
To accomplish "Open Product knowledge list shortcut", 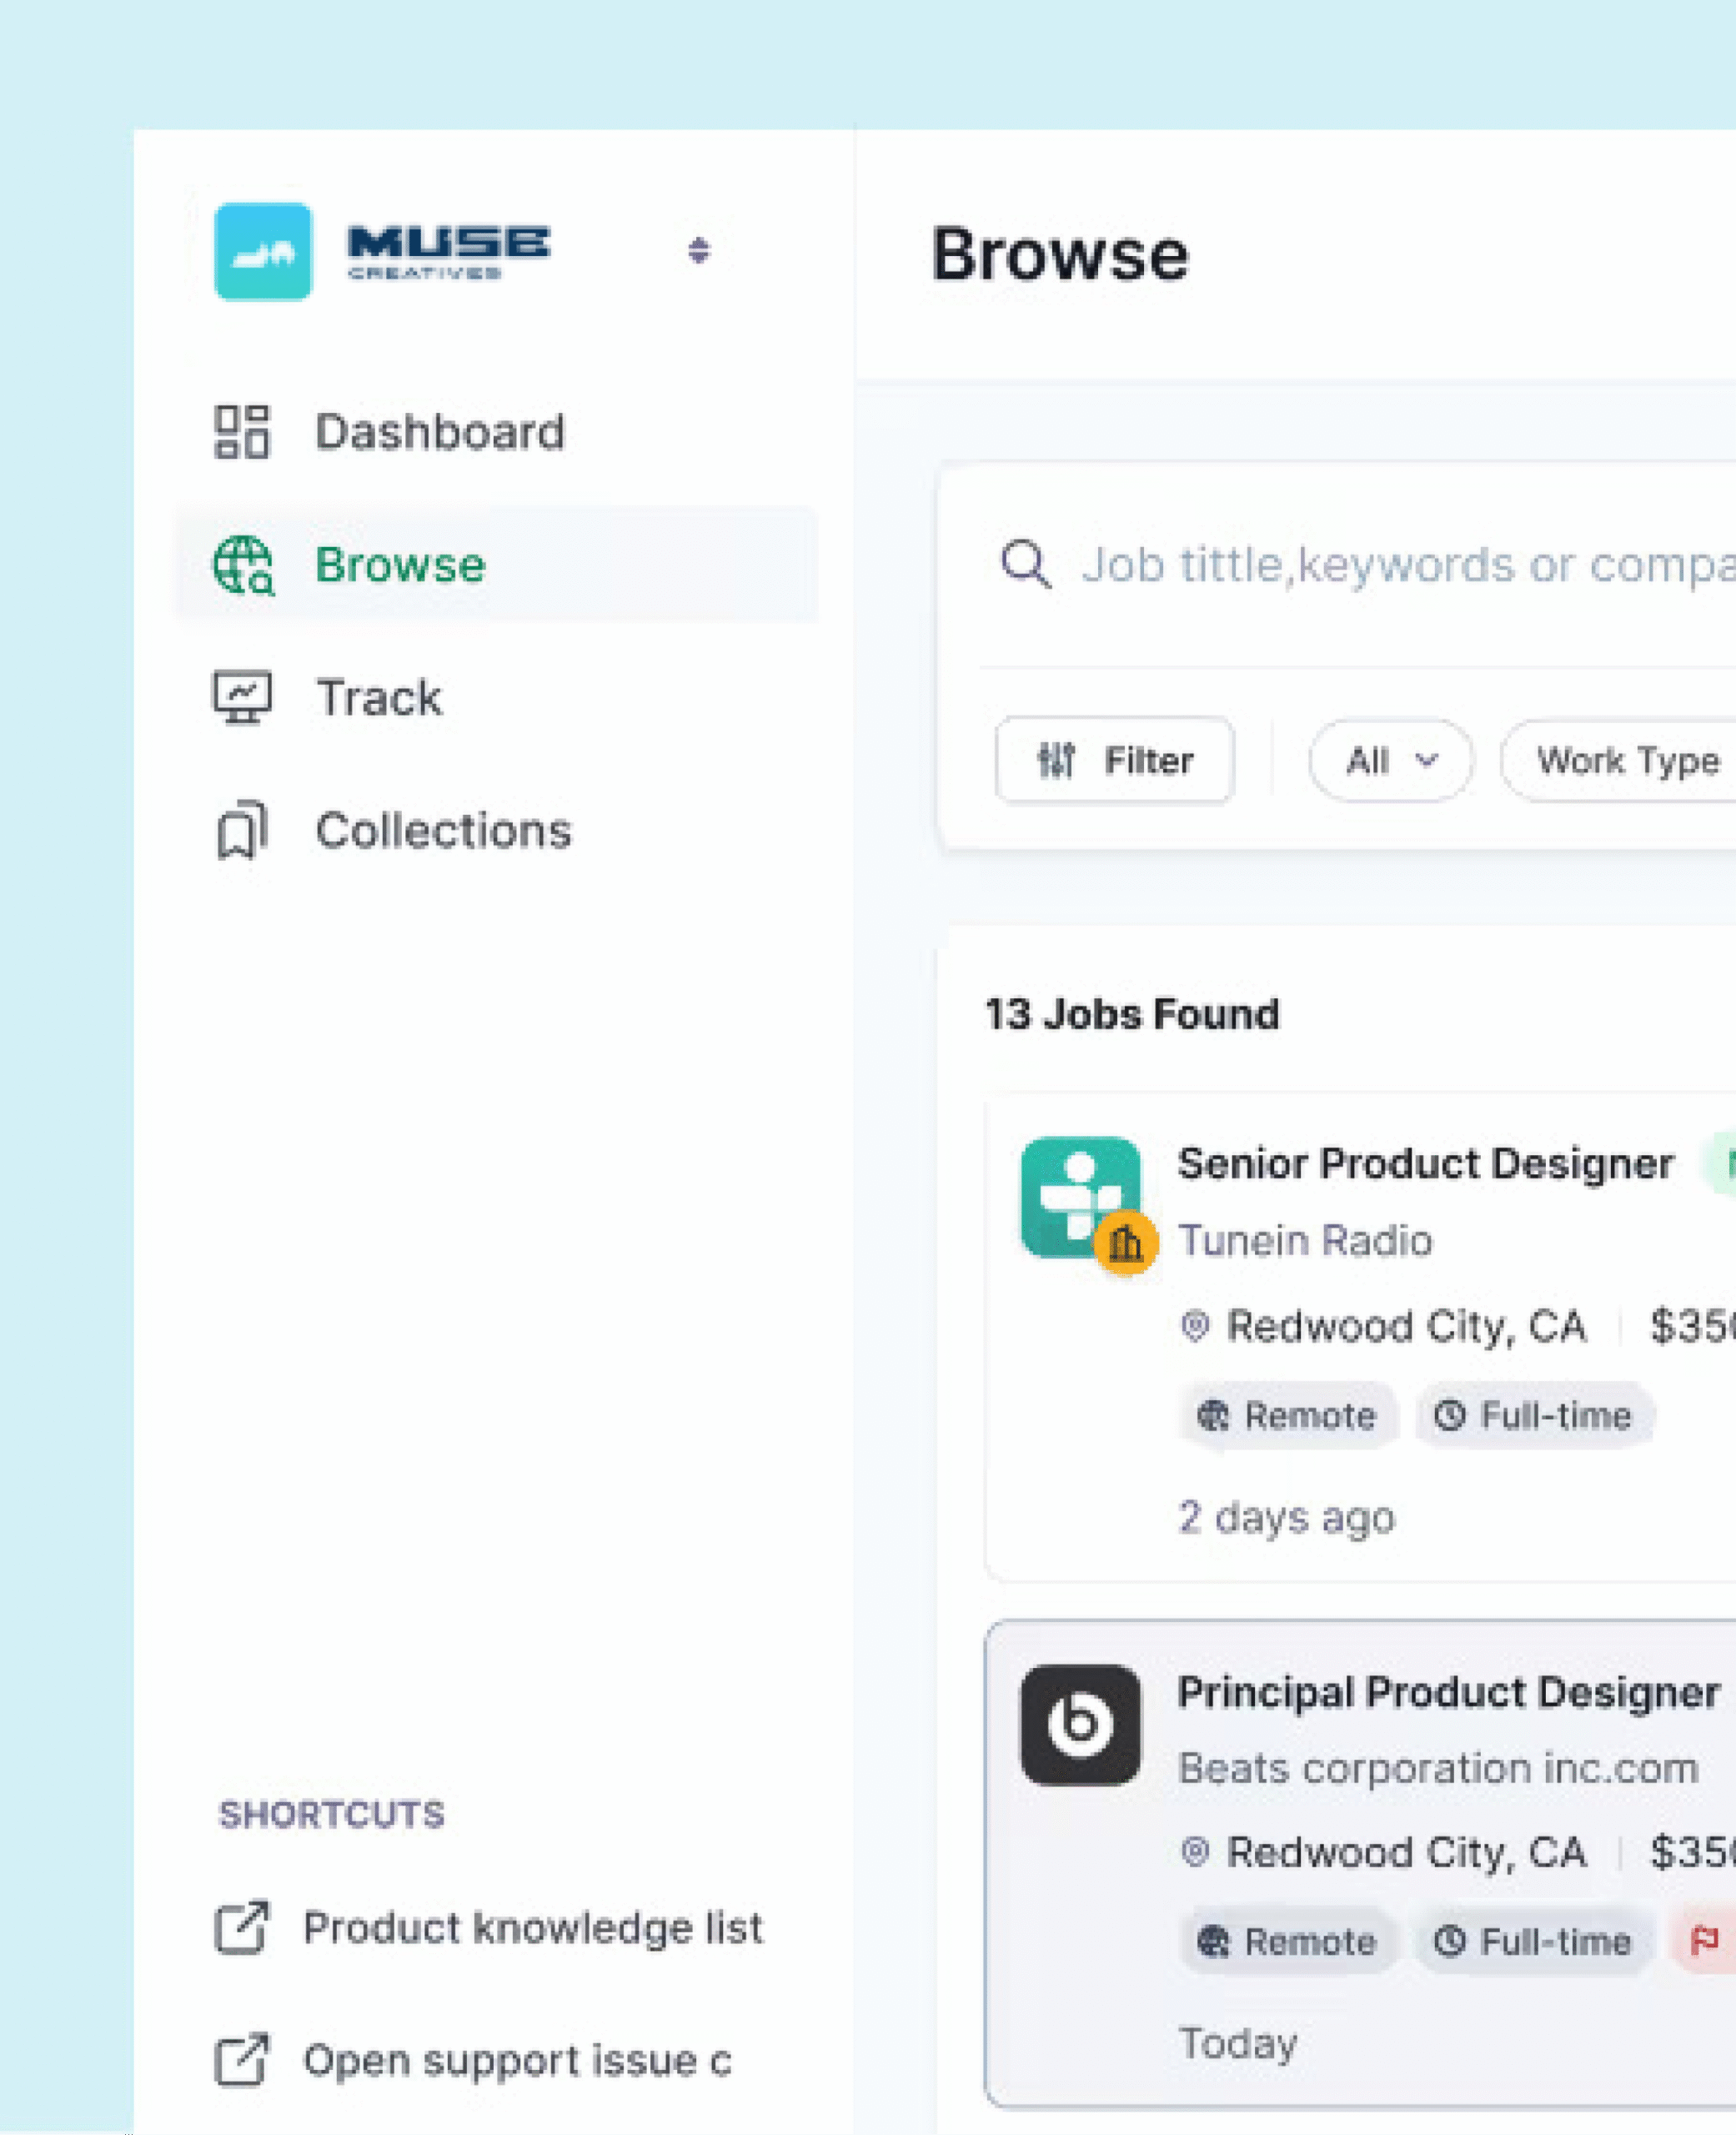I will pos(532,1927).
